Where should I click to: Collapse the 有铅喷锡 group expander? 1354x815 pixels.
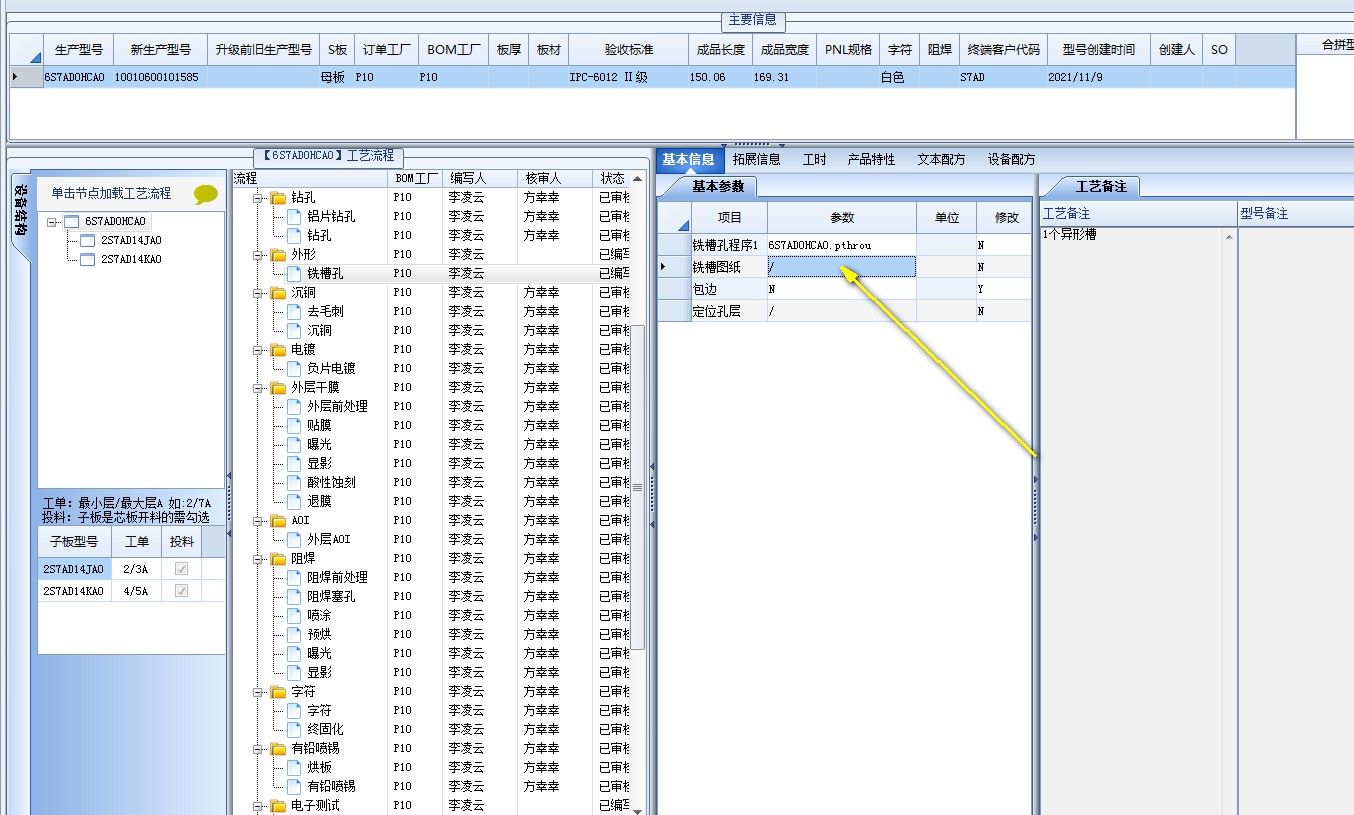tap(259, 749)
